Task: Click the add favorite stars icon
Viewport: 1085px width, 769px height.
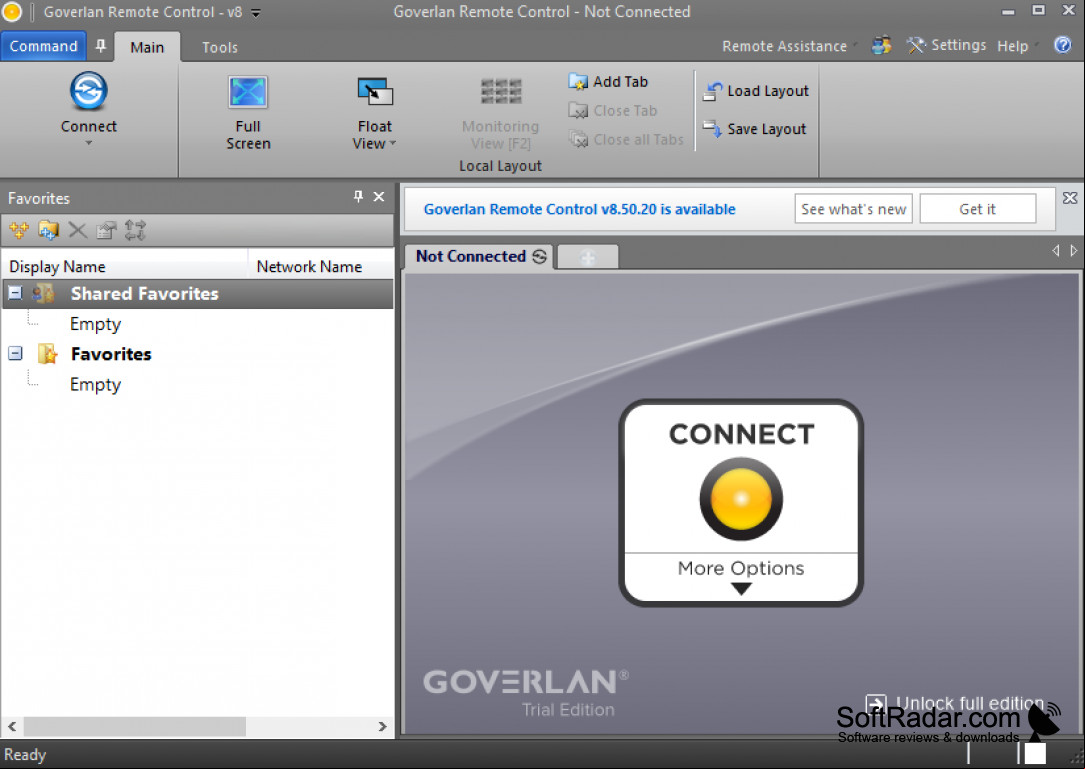Action: pyautogui.click(x=19, y=230)
